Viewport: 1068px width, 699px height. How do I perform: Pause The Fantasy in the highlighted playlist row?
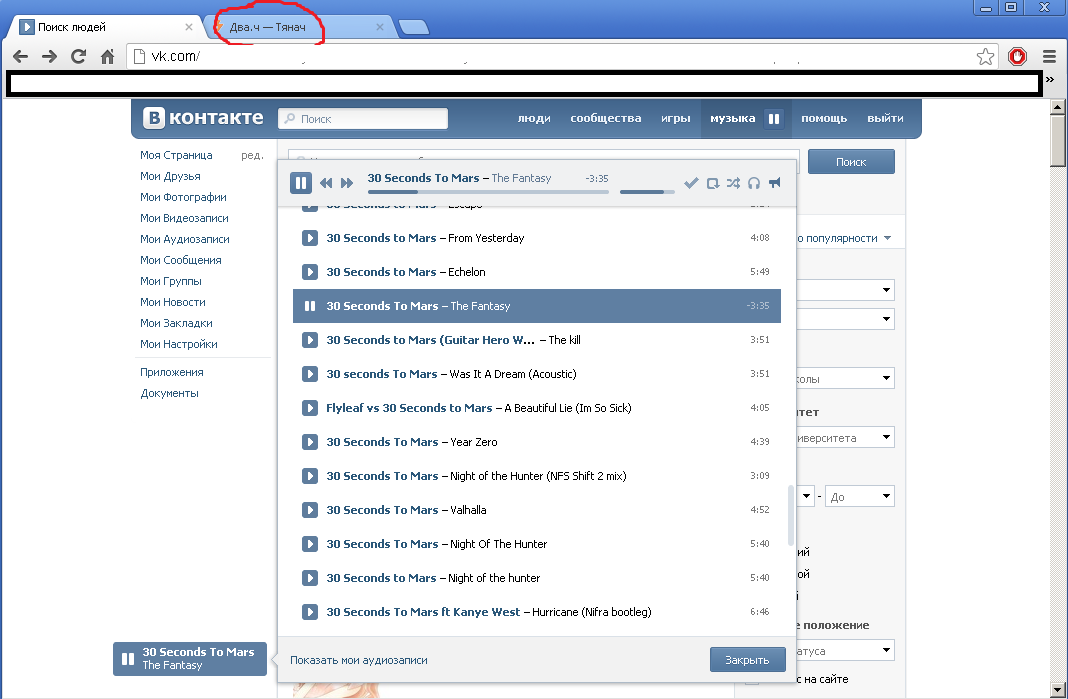(x=310, y=306)
